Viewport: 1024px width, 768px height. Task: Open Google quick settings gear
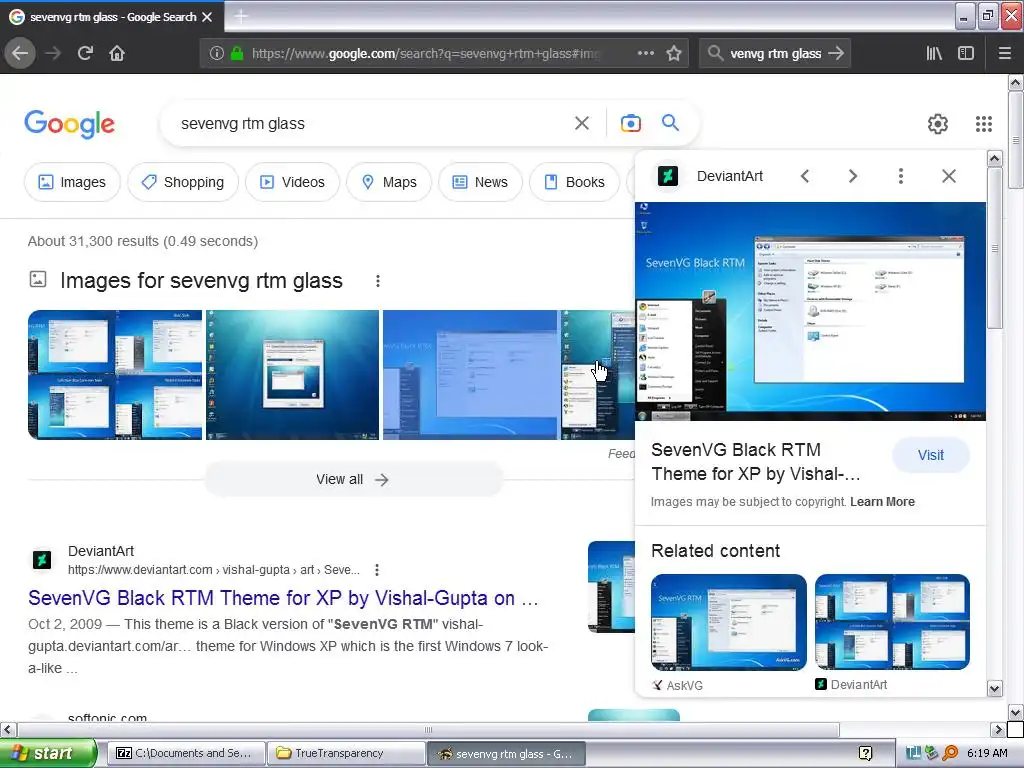[938, 124]
